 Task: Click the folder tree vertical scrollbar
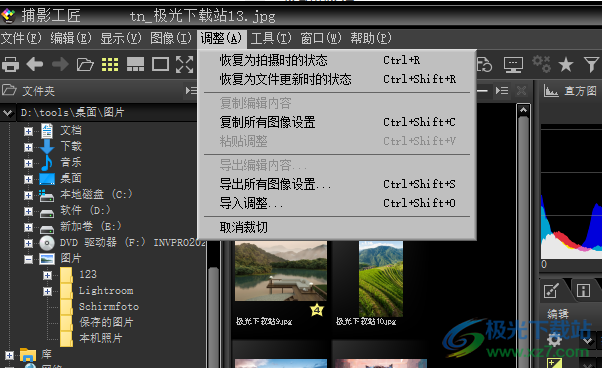213,317
